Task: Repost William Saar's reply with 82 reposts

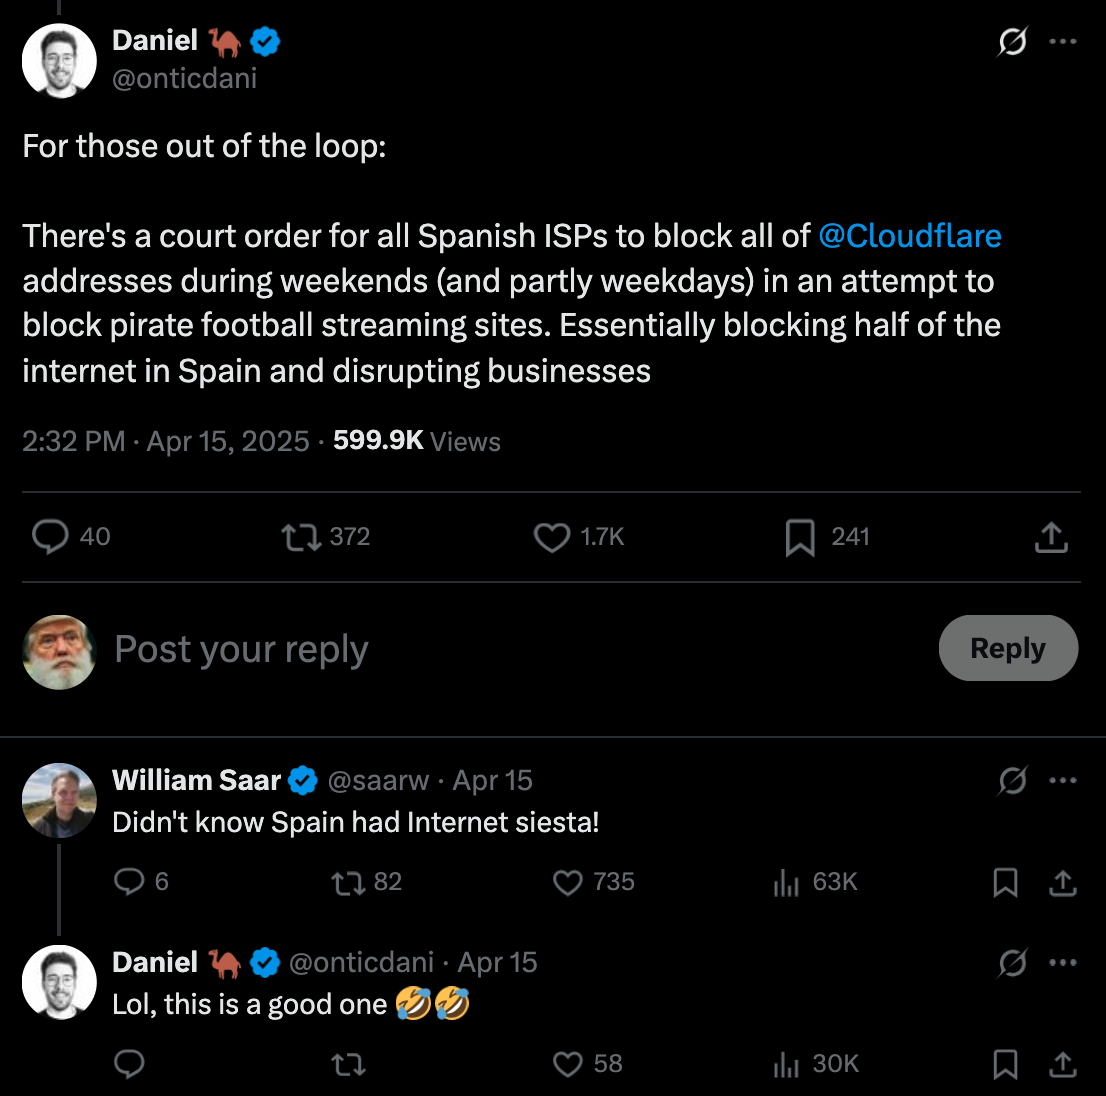Action: click(x=348, y=882)
